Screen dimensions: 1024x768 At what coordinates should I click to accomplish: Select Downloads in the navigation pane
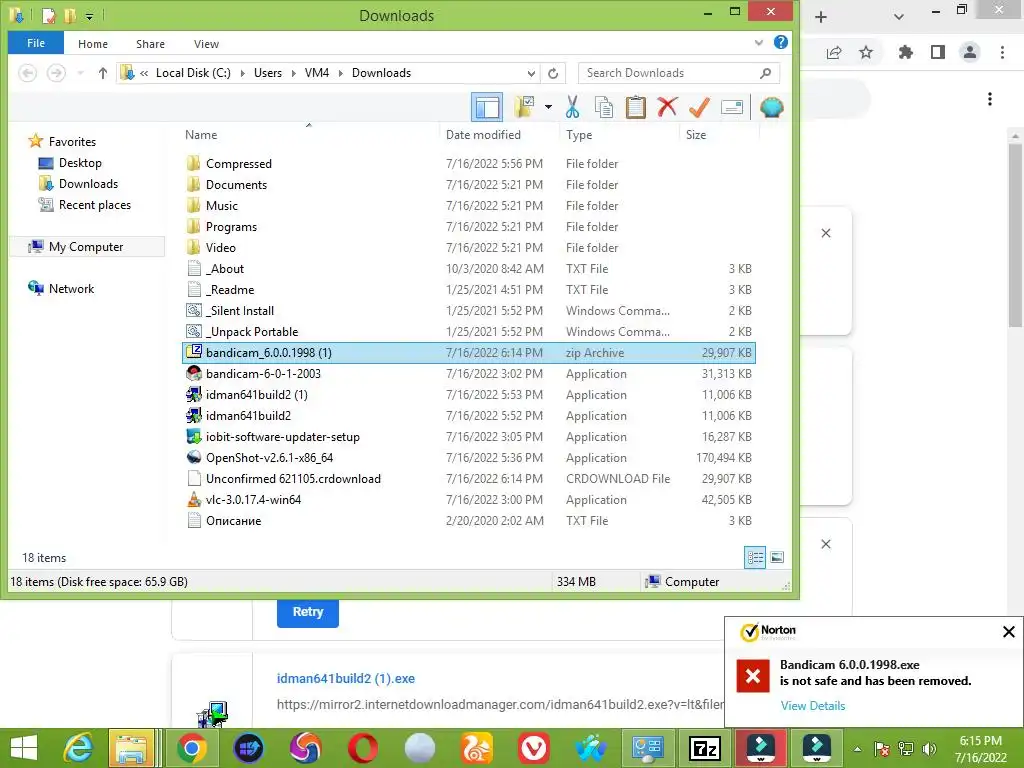point(88,184)
